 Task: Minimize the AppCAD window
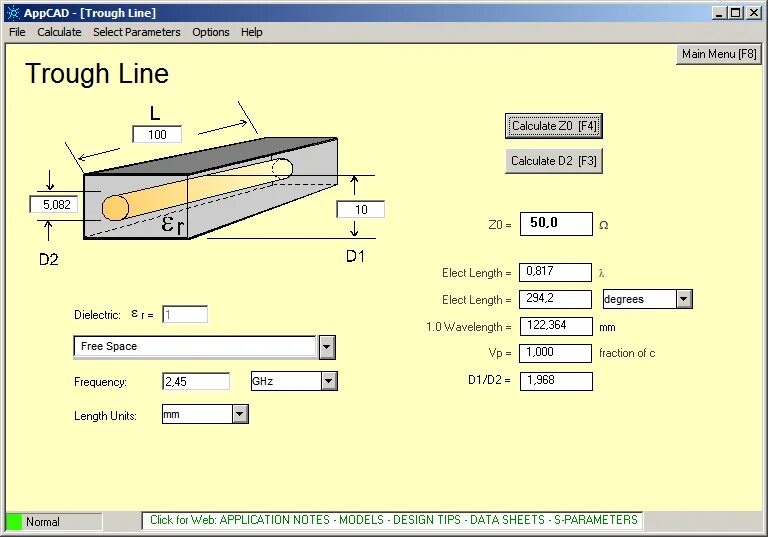click(719, 13)
